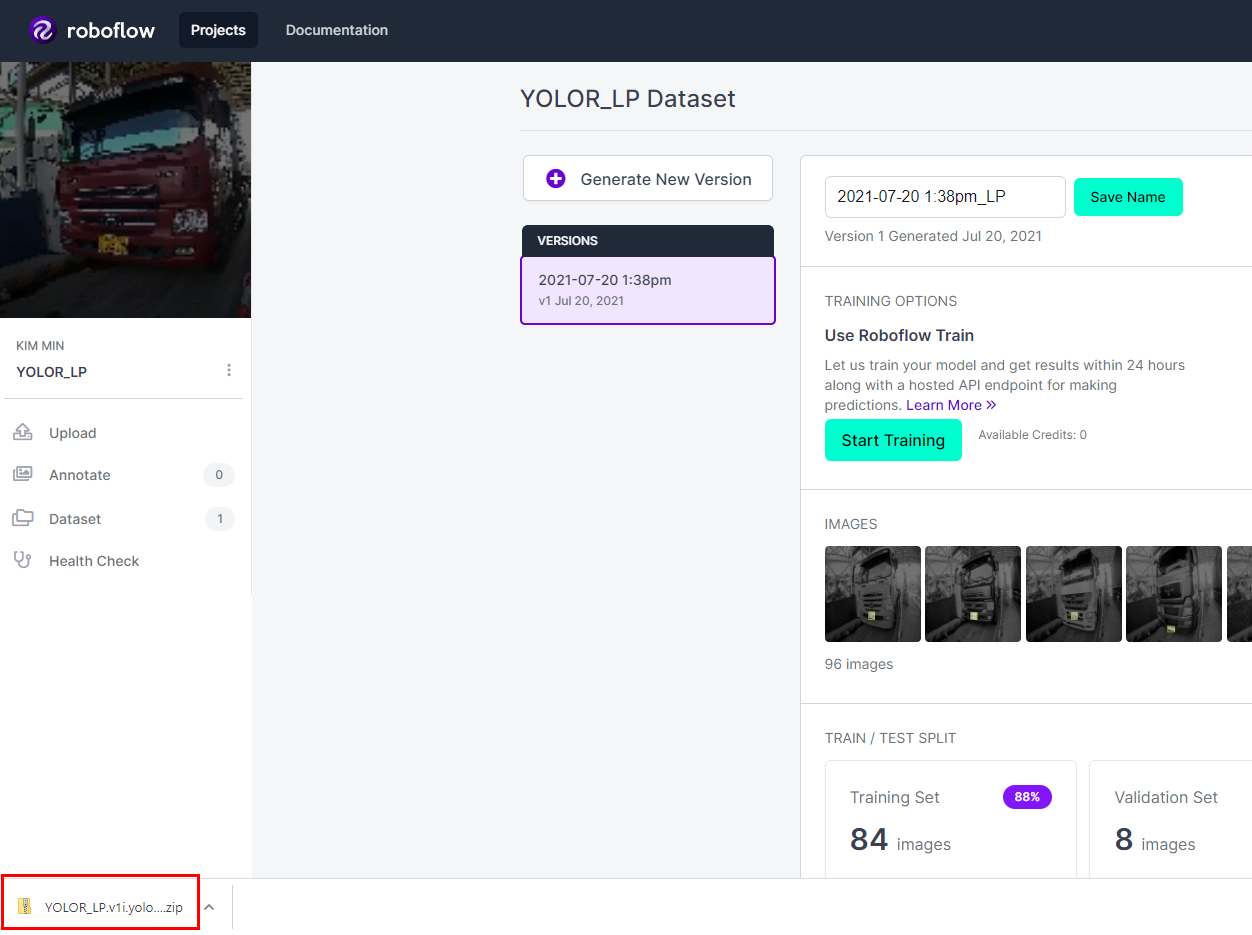
Task: Click the TRAINING OPTIONS heading
Action: 891,301
